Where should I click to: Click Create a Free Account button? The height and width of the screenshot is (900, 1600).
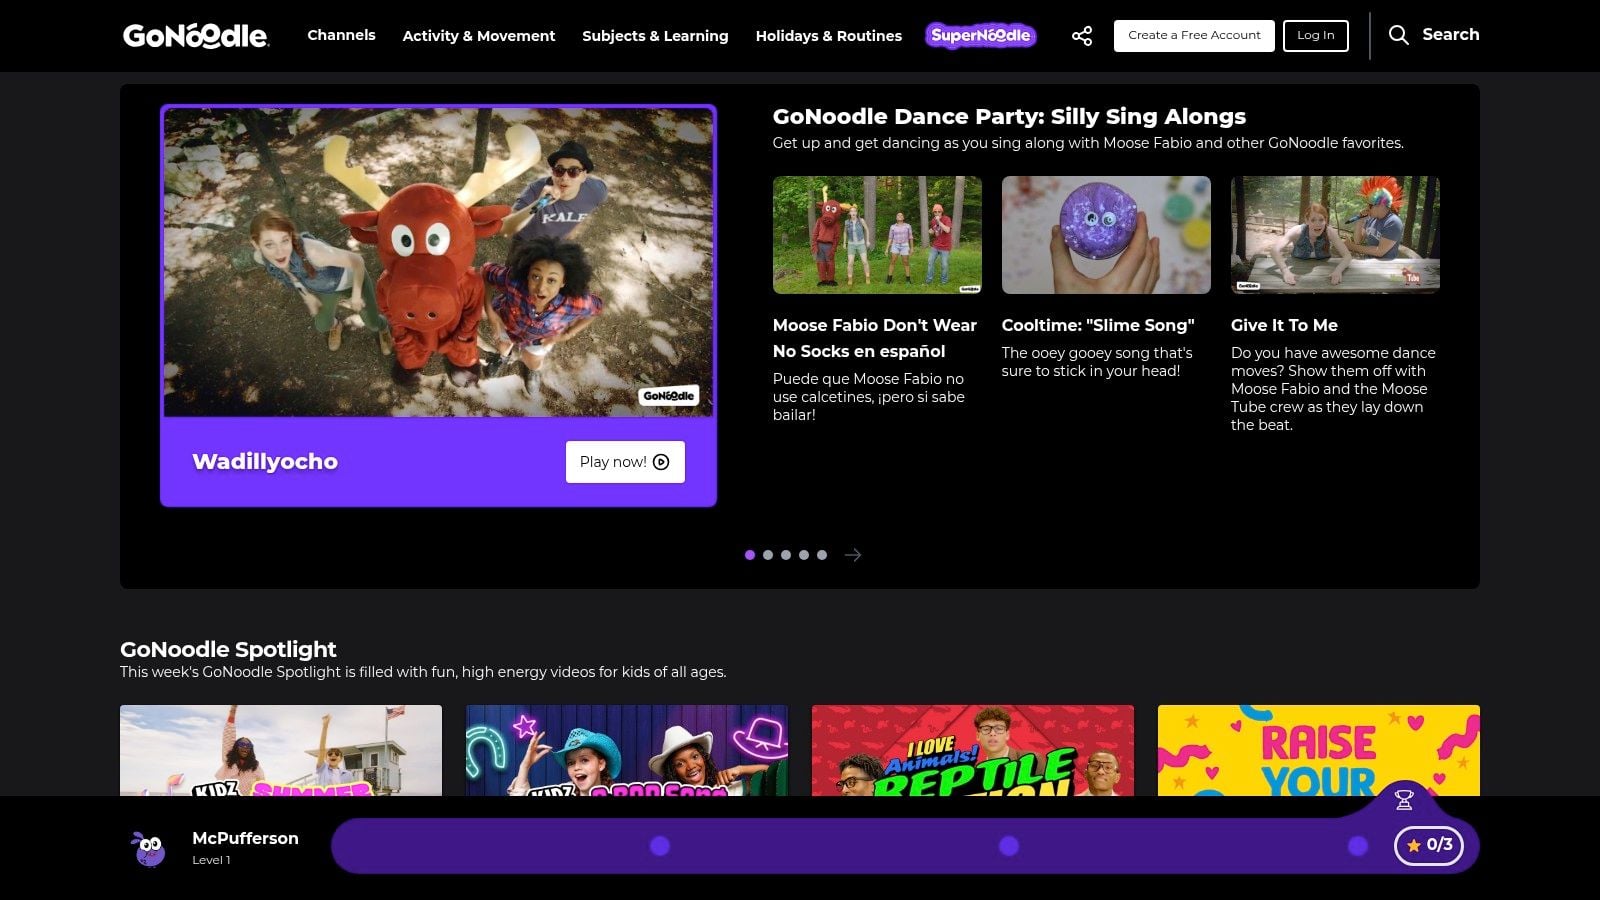[x=1194, y=35]
